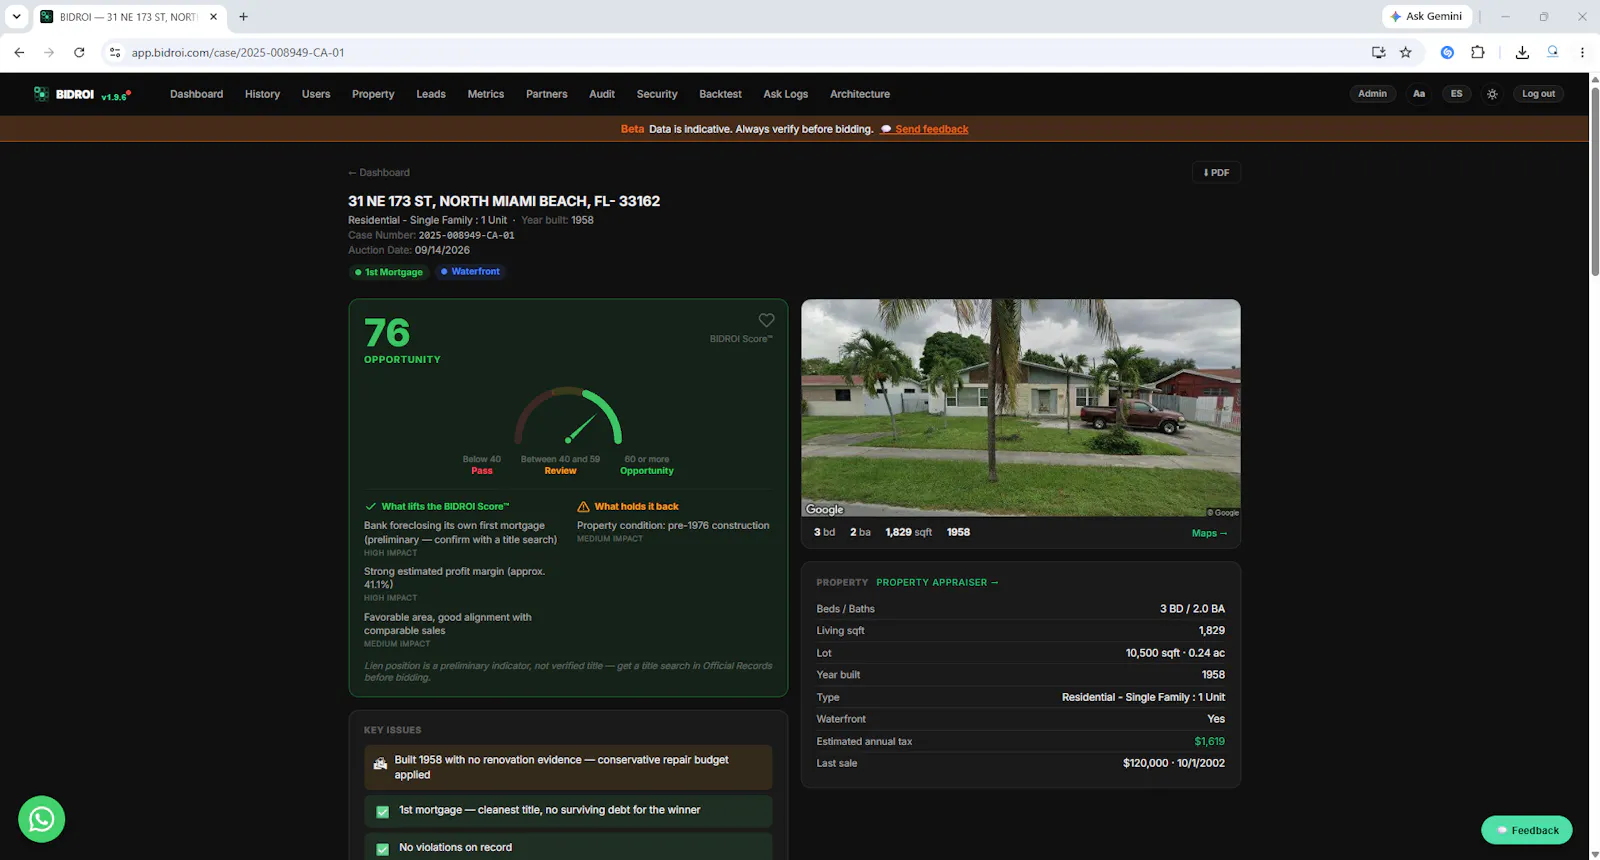Open browser extensions puzzle icon
Screen dimensions: 1600x860
point(1477,52)
